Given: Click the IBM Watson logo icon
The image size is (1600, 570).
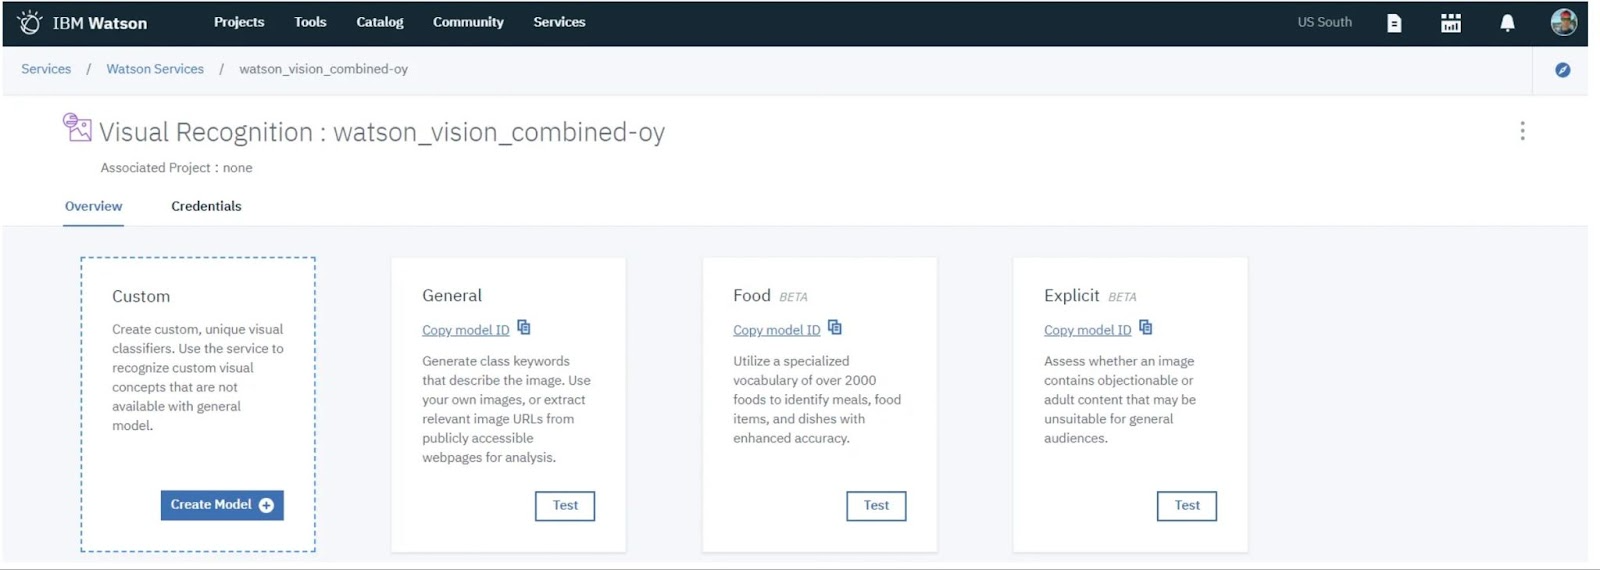Looking at the screenshot, I should pos(30,22).
